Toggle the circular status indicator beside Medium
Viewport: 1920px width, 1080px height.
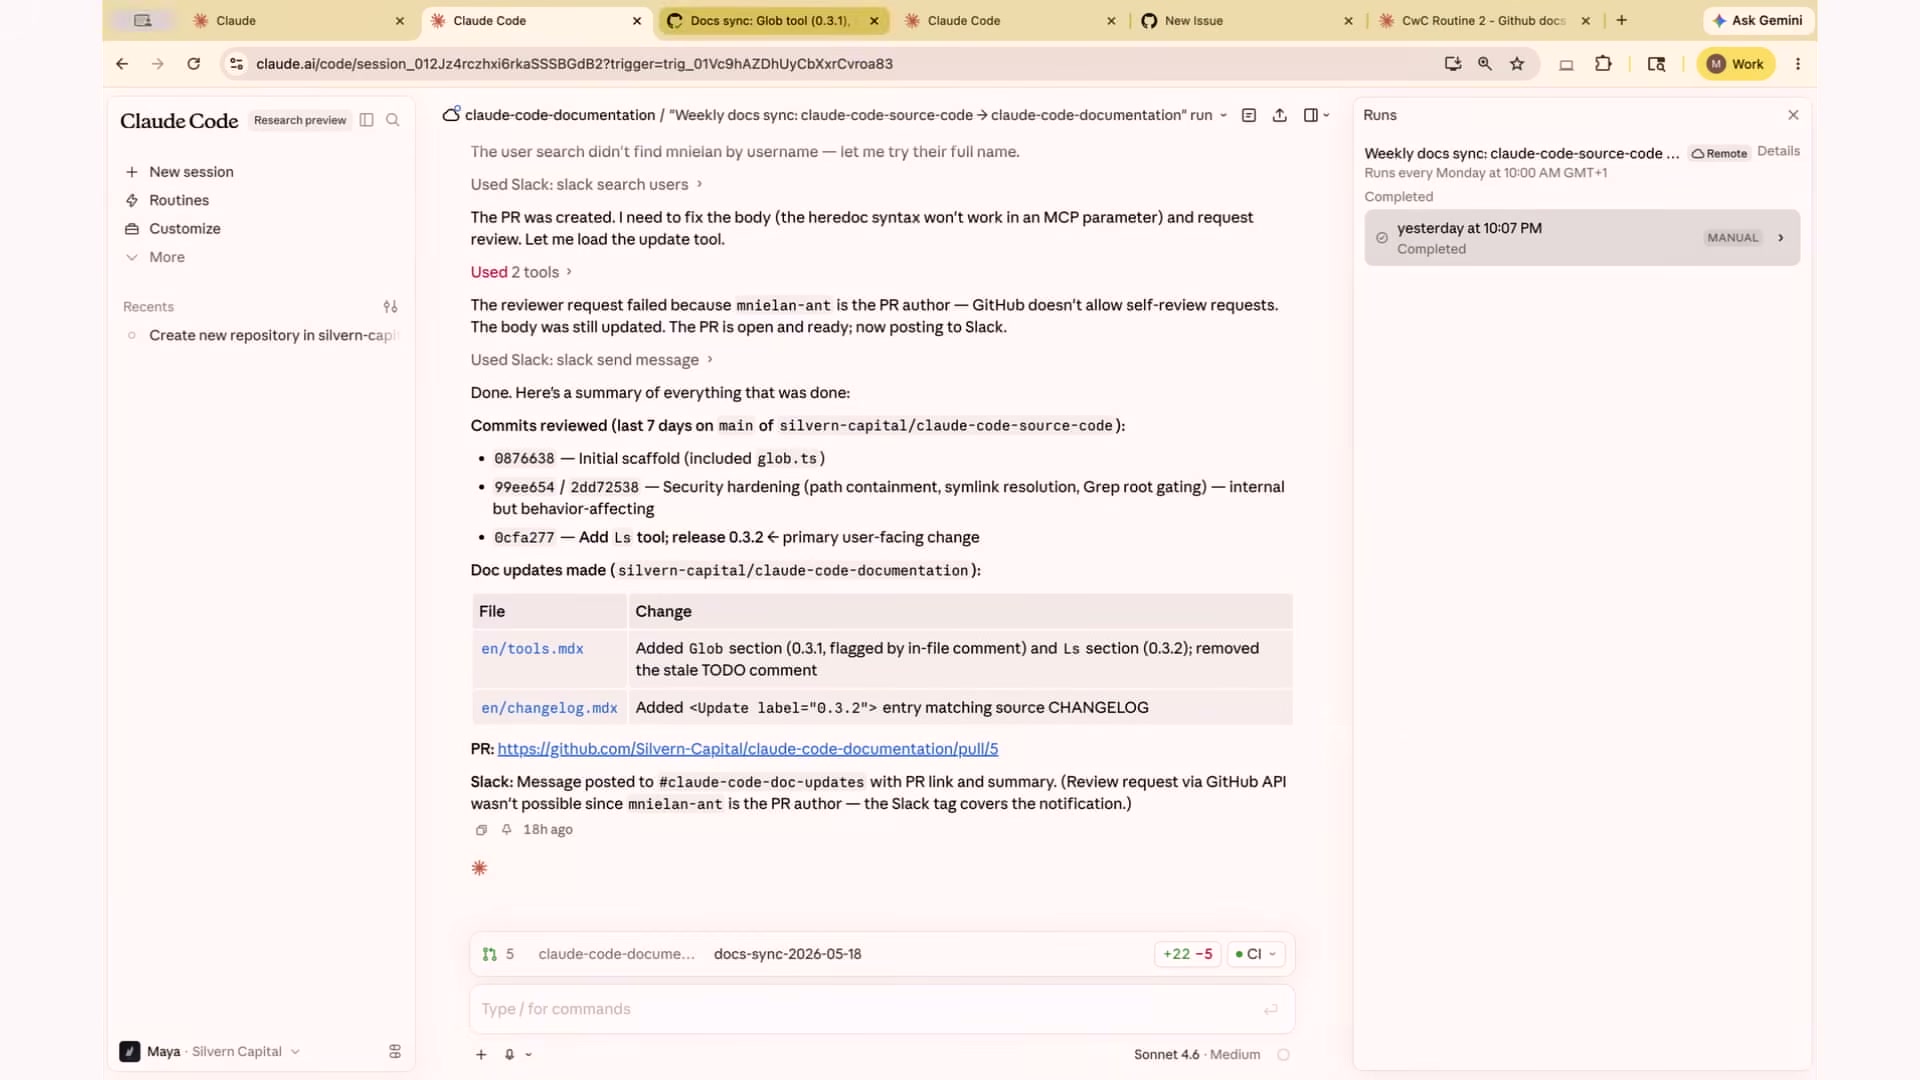click(x=1283, y=1054)
